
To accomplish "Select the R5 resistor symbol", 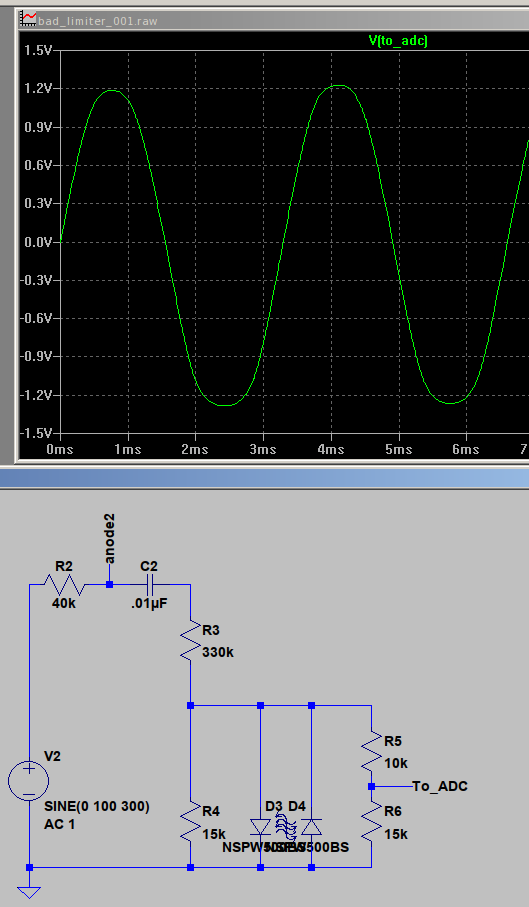I will click(372, 751).
